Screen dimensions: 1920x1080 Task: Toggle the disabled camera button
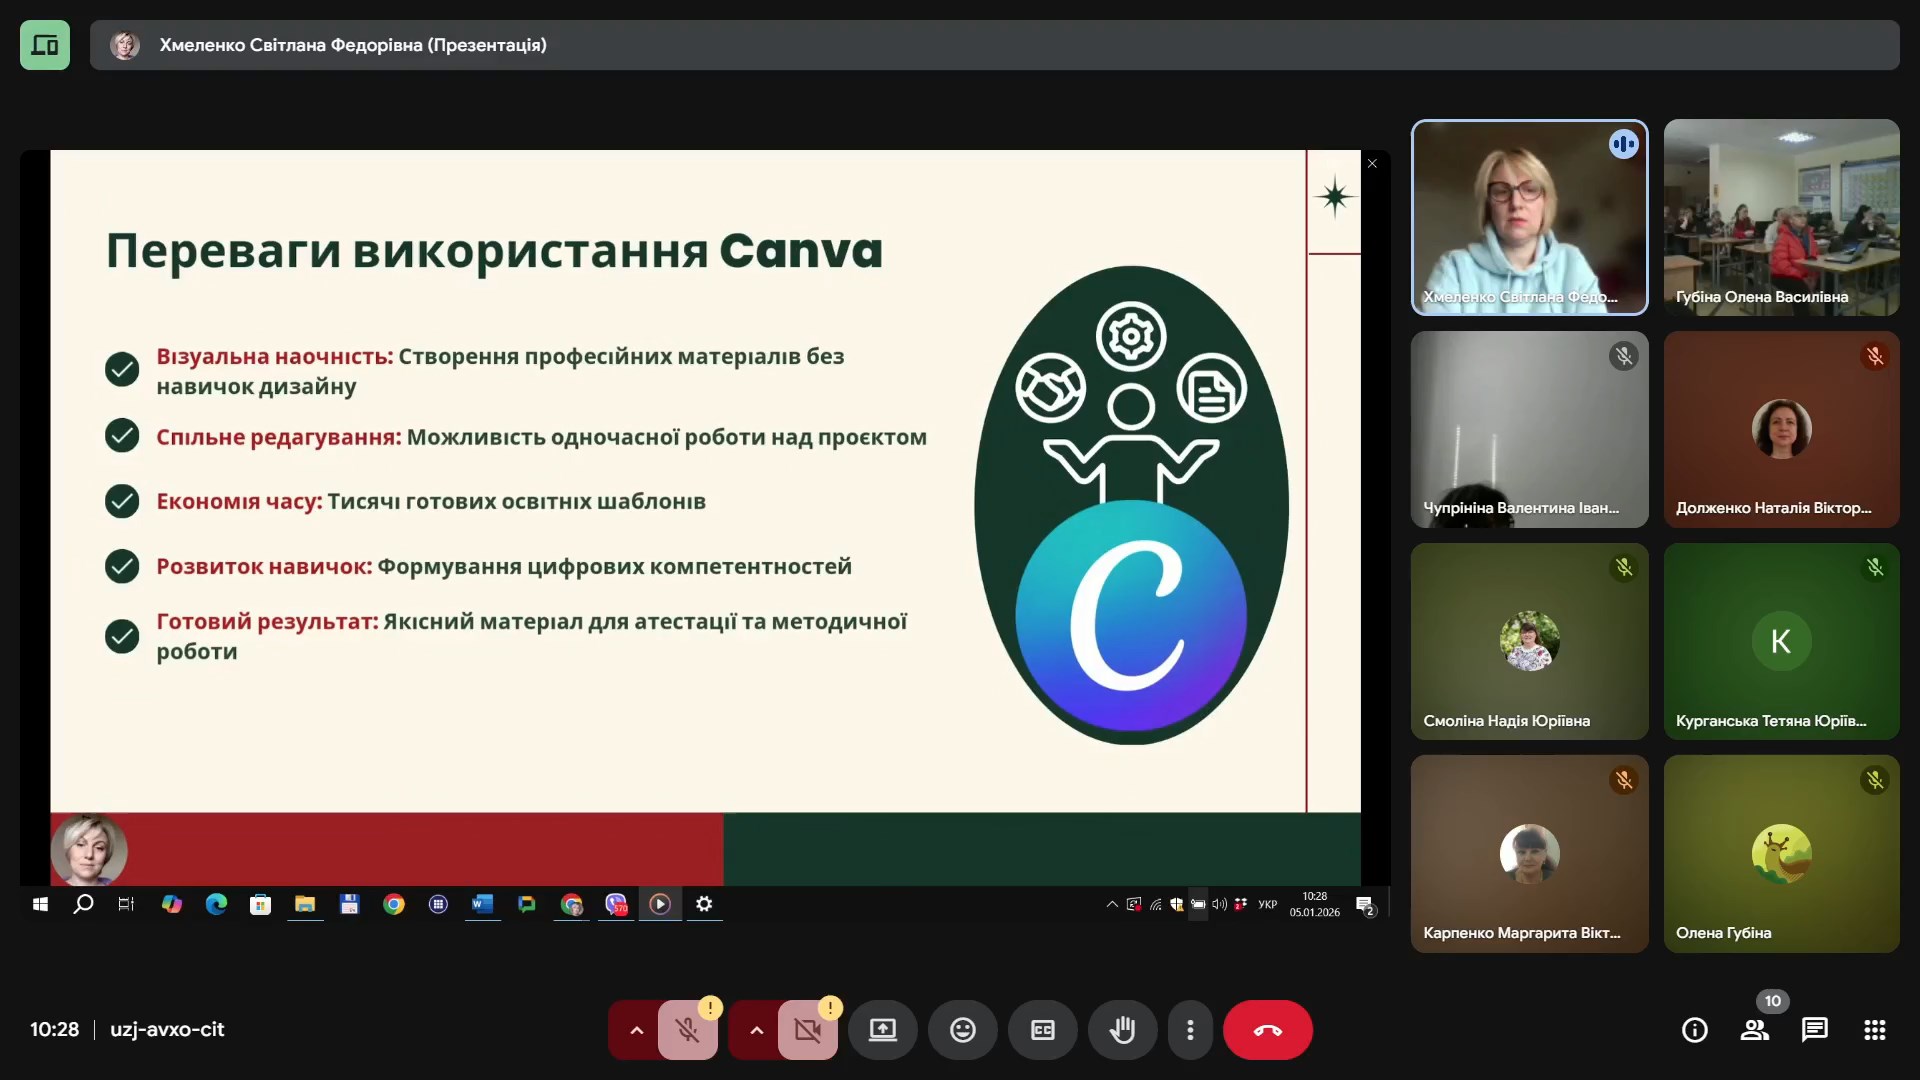[x=807, y=1030]
